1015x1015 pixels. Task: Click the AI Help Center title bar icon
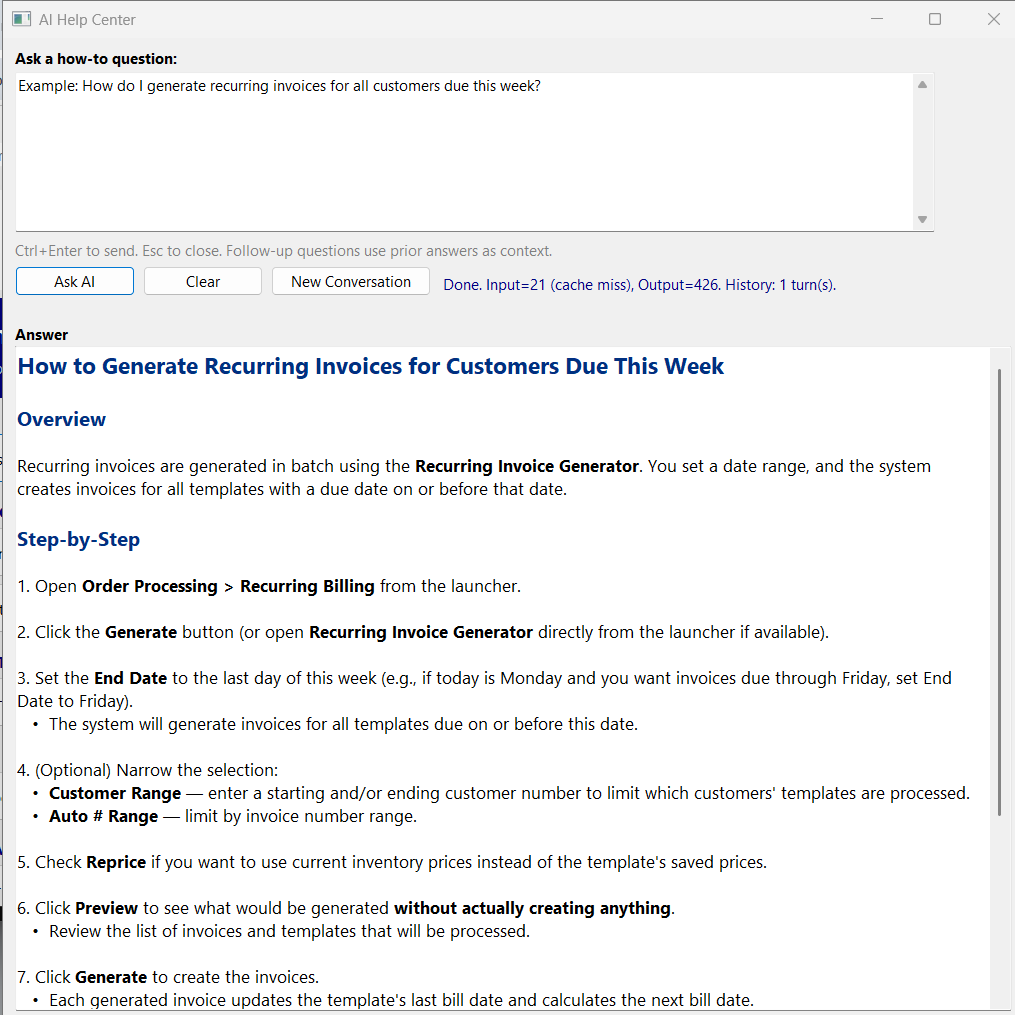point(22,18)
